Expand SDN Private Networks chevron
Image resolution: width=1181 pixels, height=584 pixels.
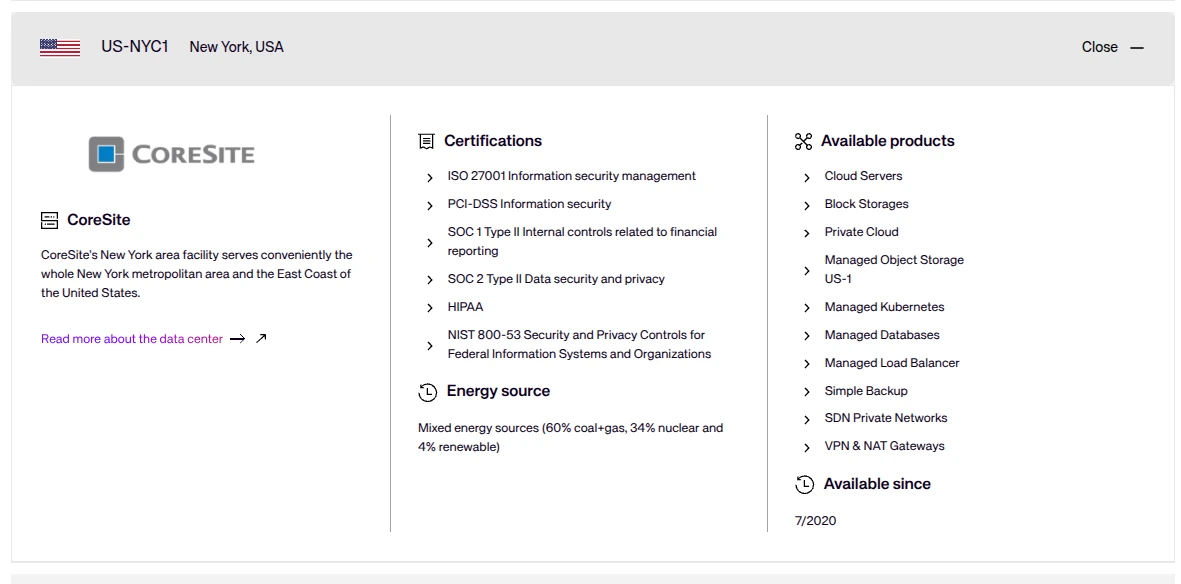[807, 420]
